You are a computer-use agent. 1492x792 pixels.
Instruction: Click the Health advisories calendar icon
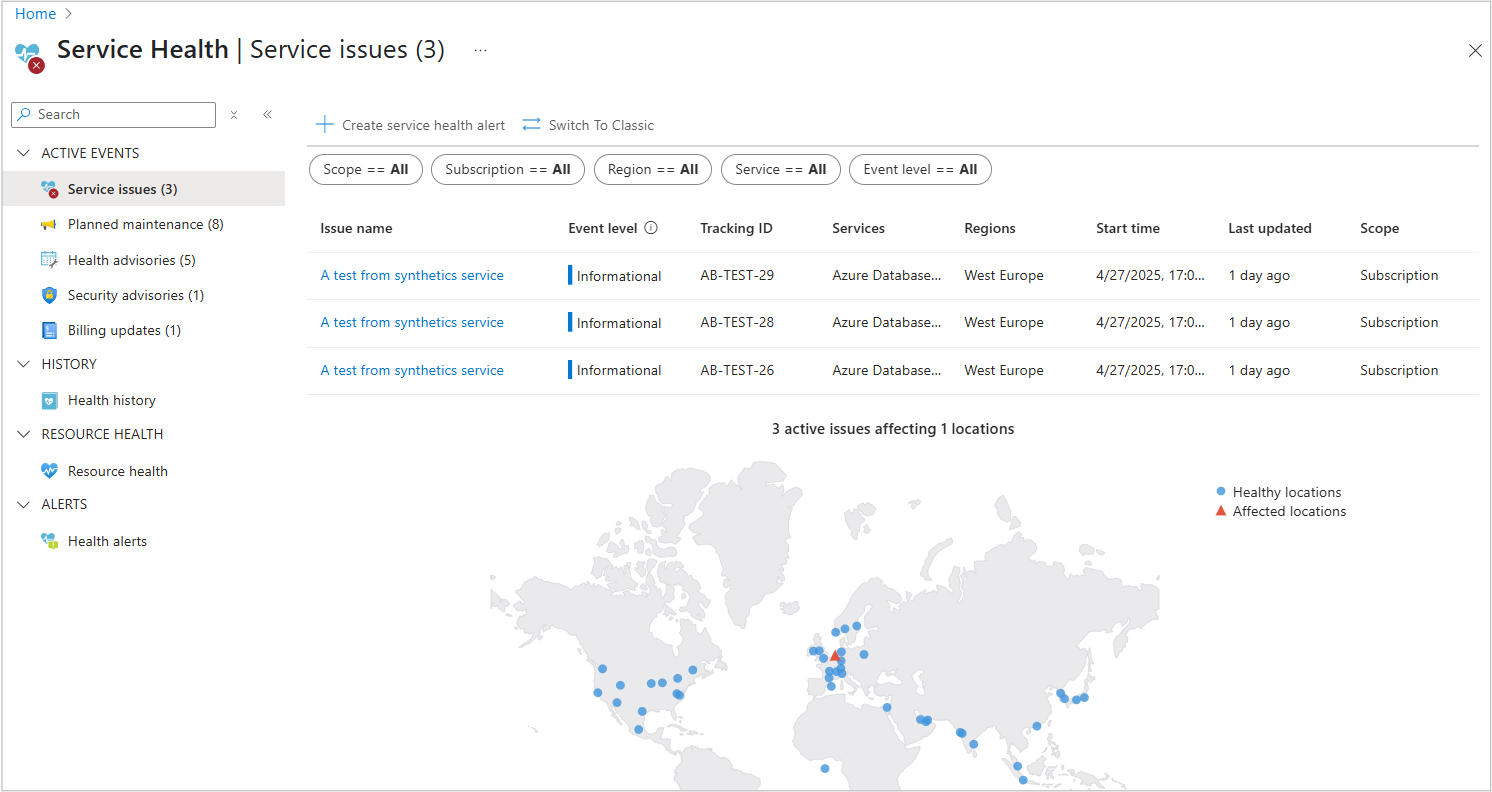[49, 260]
